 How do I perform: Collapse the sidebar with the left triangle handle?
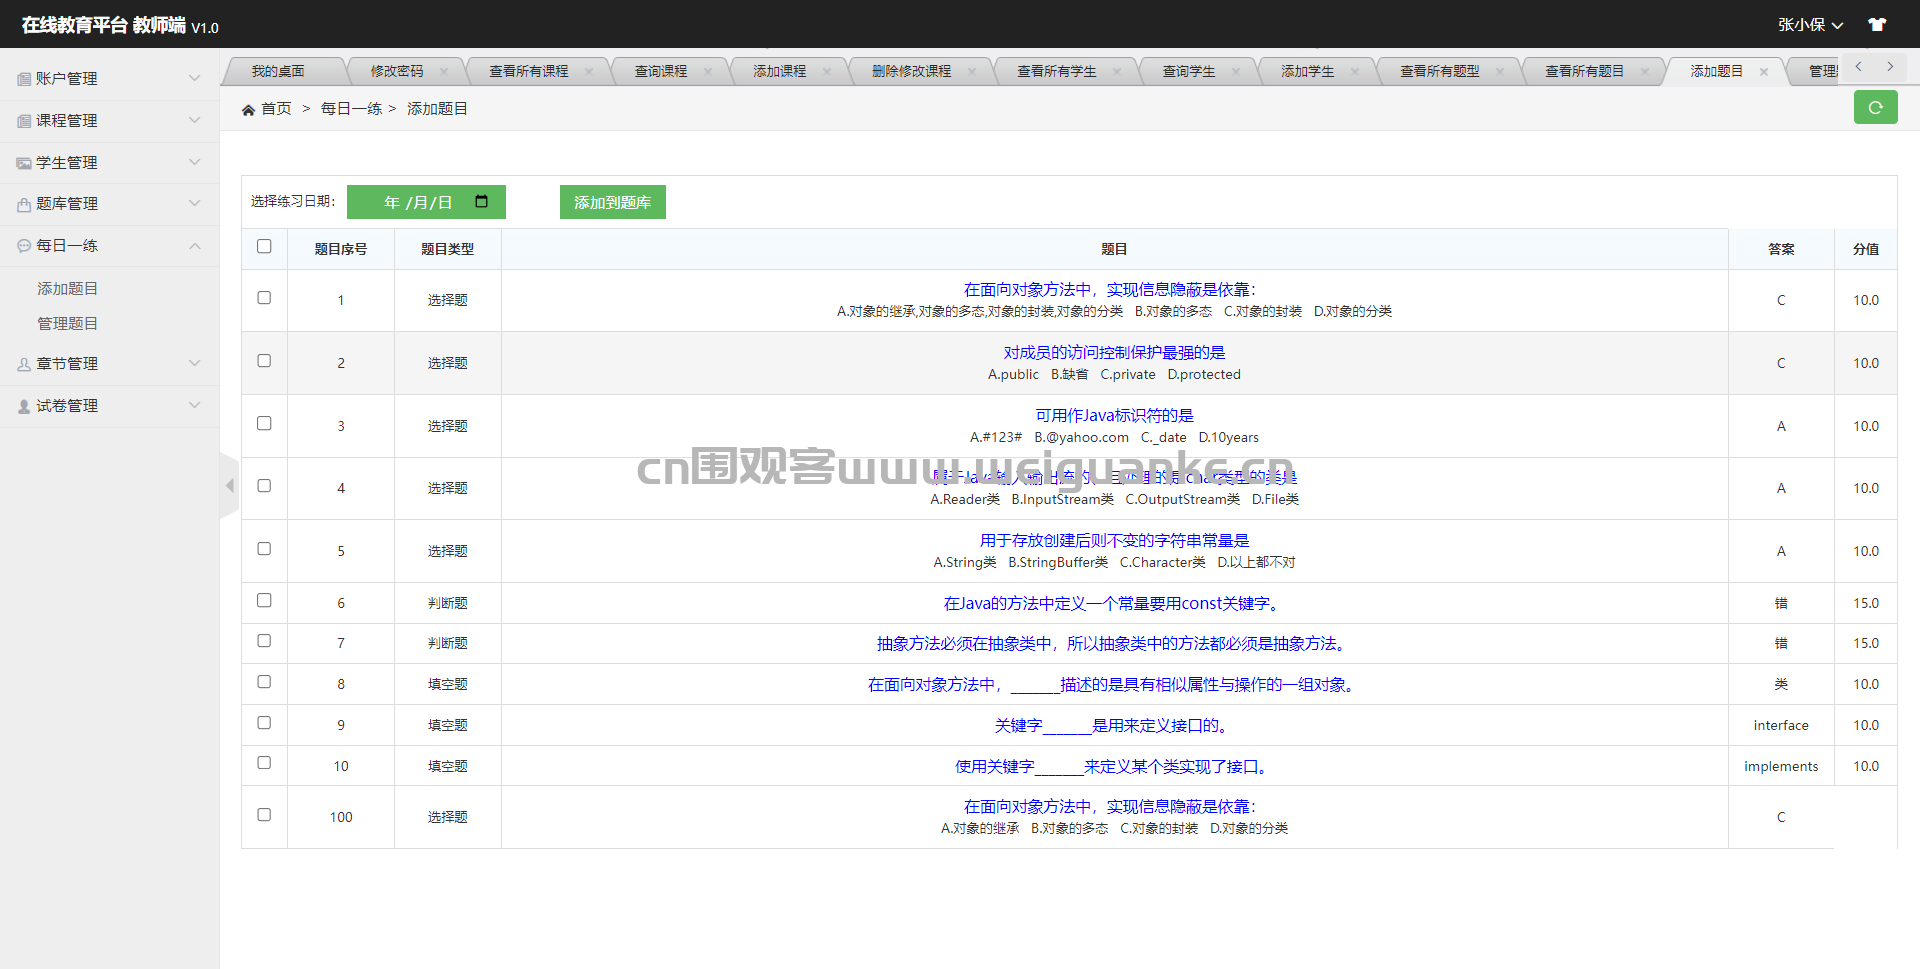pos(229,486)
